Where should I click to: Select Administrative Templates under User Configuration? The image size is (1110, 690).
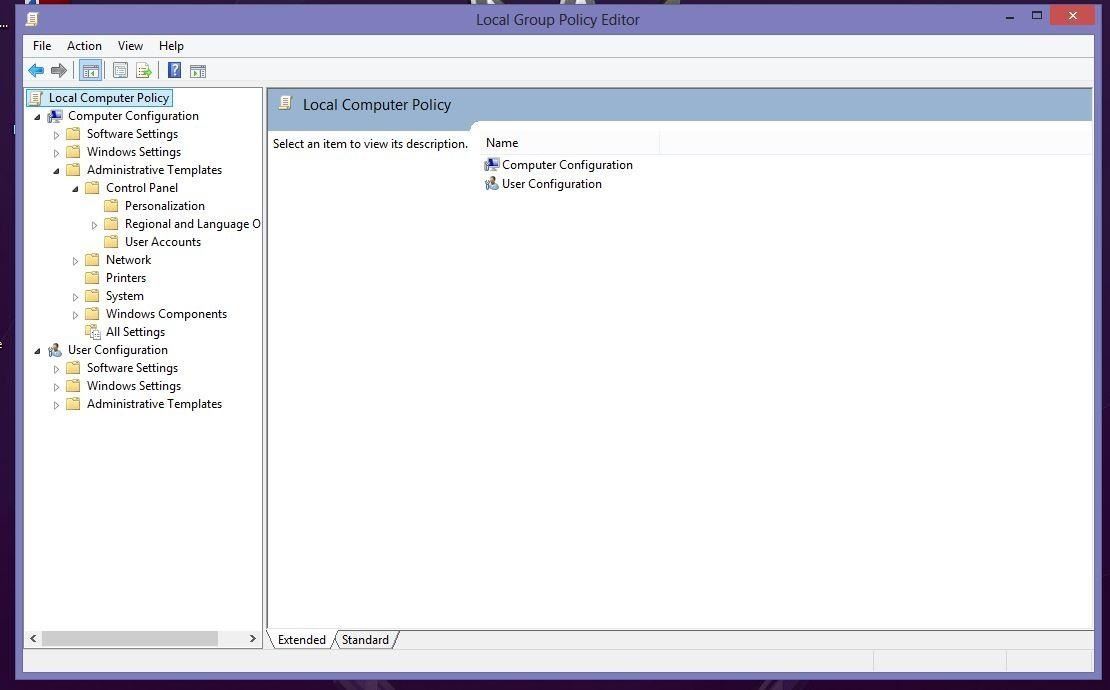pos(154,404)
